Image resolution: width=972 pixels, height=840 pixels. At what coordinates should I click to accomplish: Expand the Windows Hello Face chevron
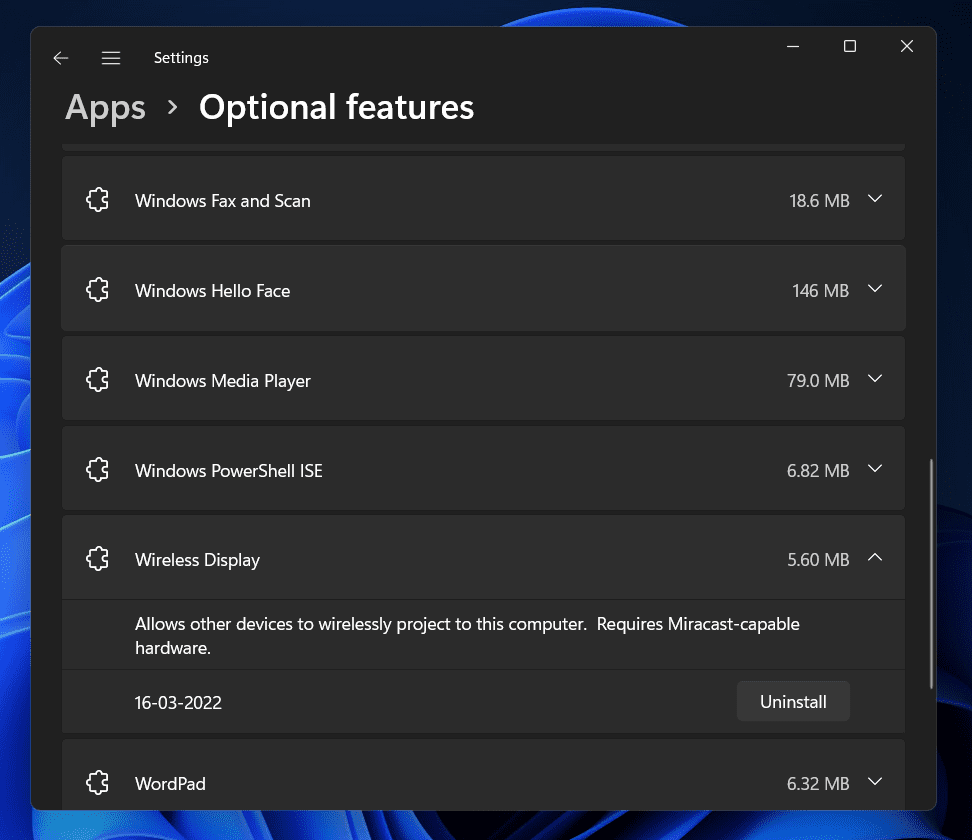point(875,290)
